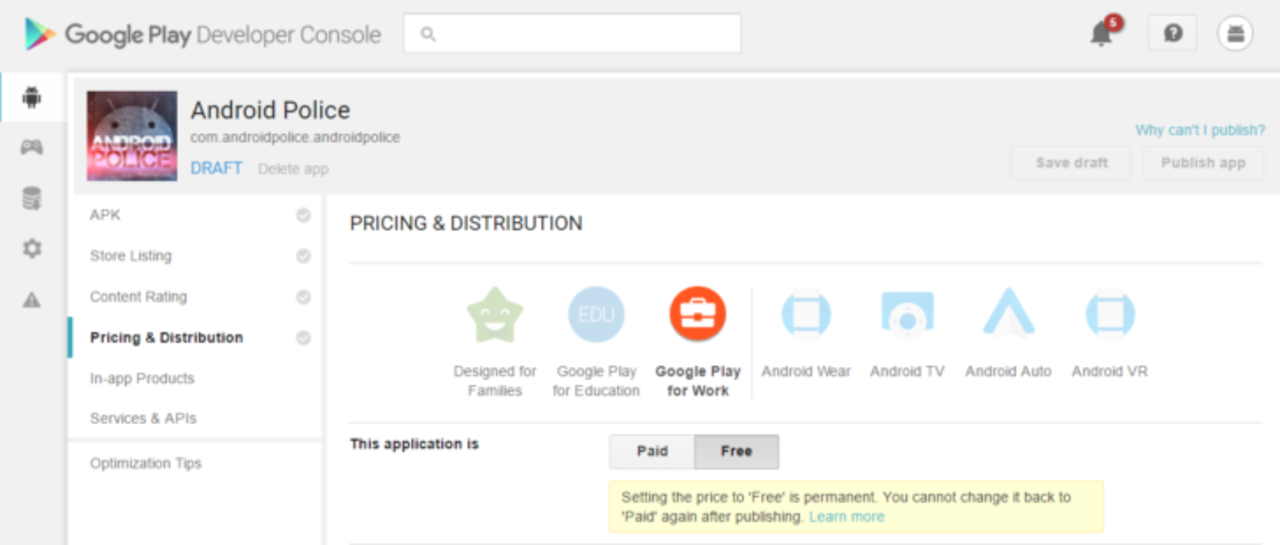Toggle Google Play for Education
The width and height of the screenshot is (1280, 545).
coord(596,315)
